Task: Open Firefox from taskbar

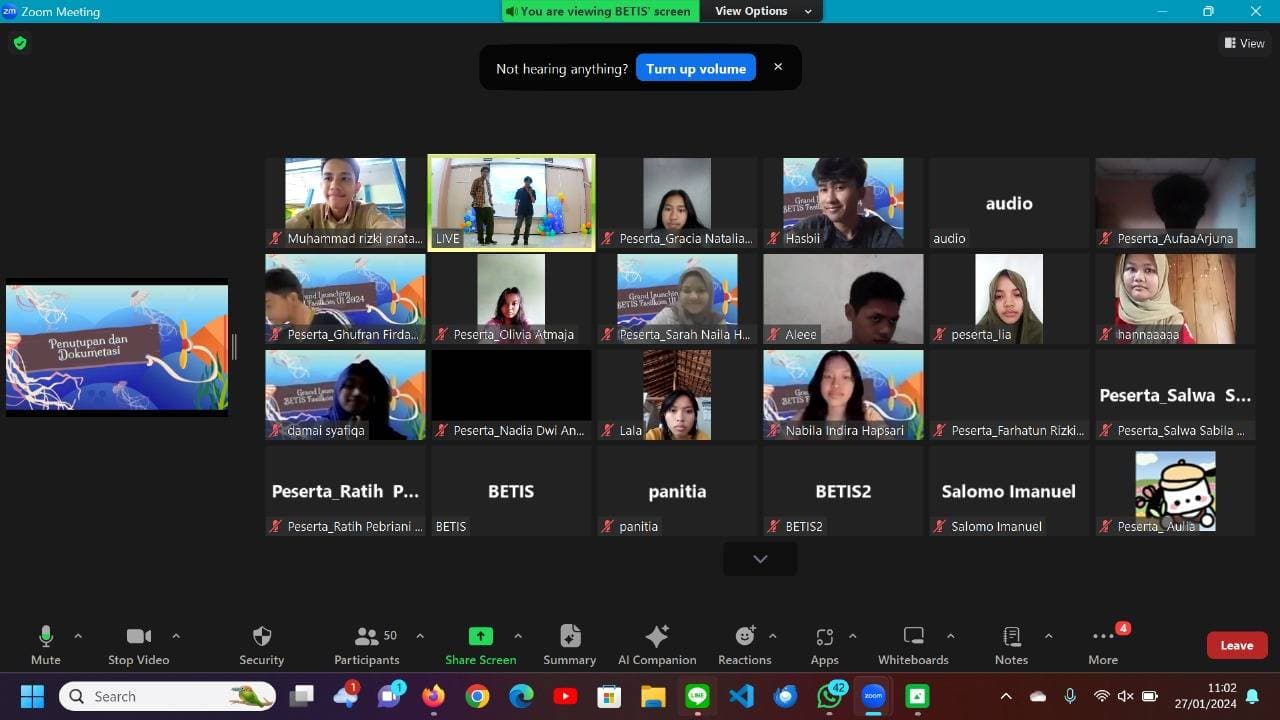Action: pyautogui.click(x=433, y=696)
